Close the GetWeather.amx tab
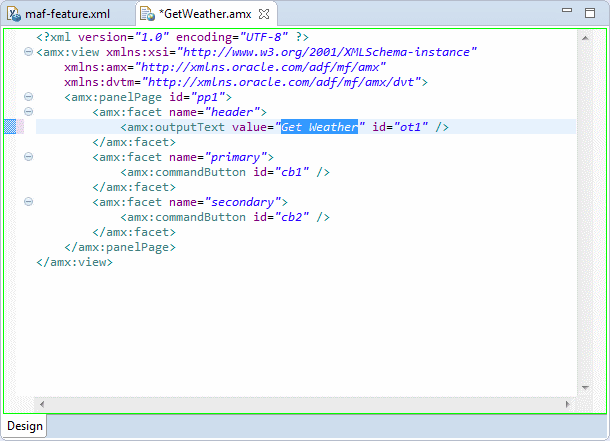This screenshot has width=610, height=441. [264, 14]
